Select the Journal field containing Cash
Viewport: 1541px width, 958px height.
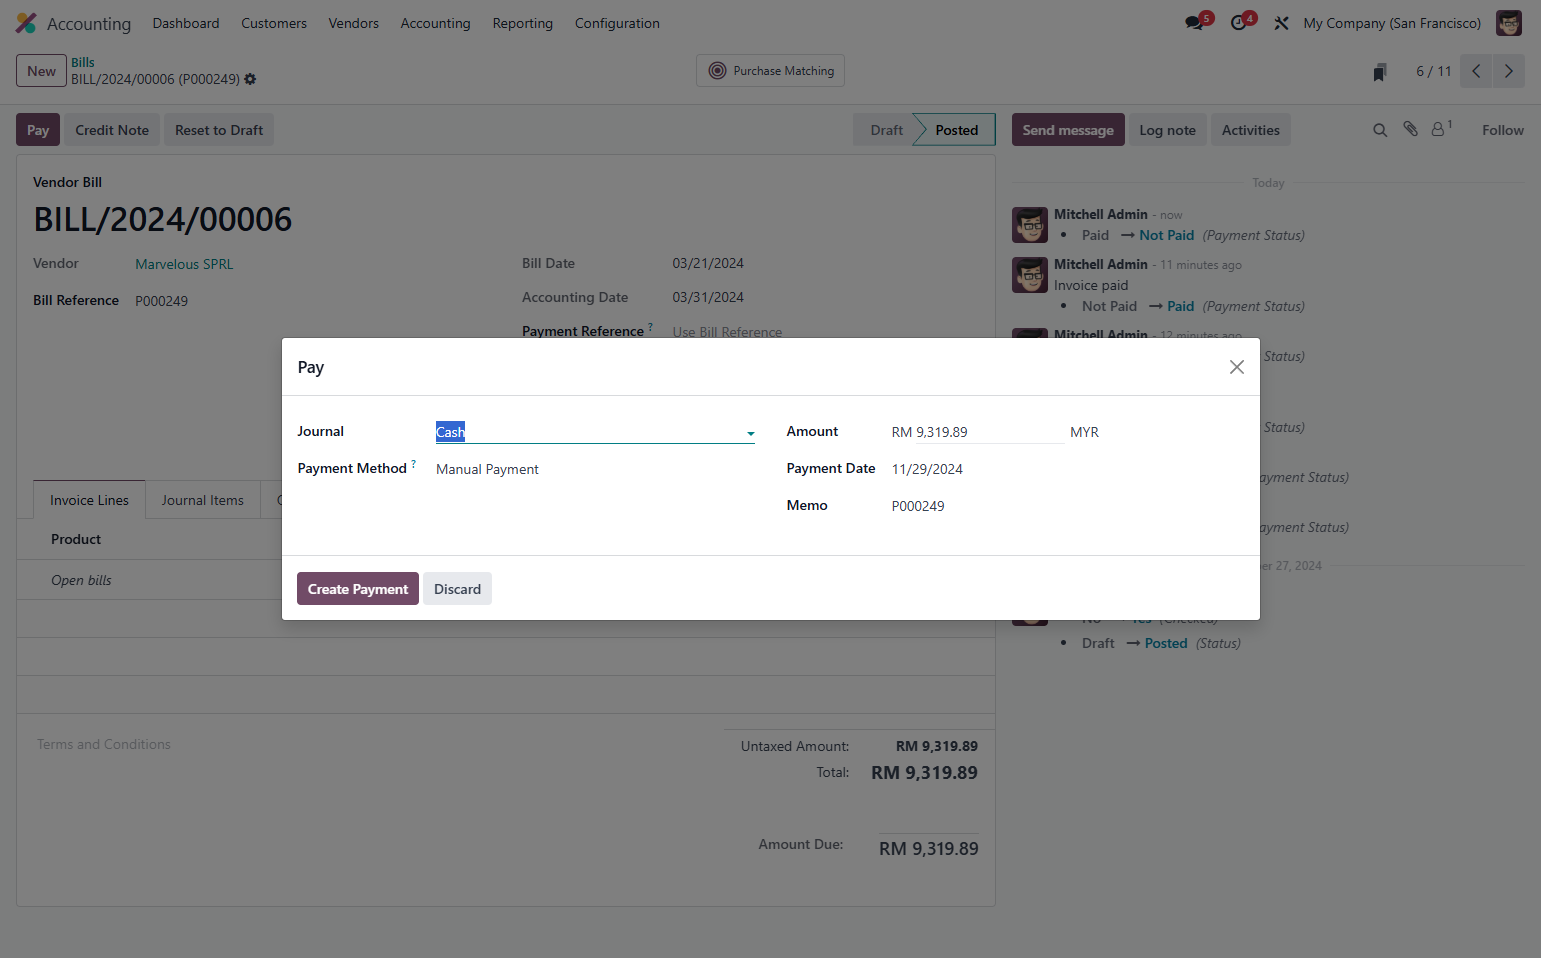coord(595,432)
